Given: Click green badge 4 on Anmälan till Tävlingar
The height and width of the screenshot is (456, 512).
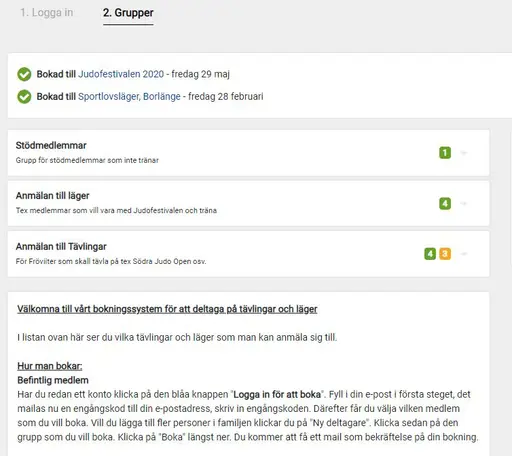Looking at the screenshot, I should [x=430, y=254].
